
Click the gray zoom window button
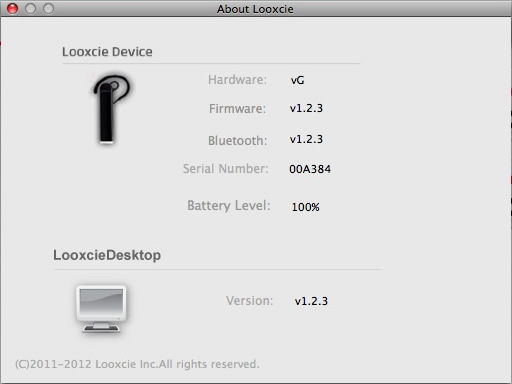[48, 8]
